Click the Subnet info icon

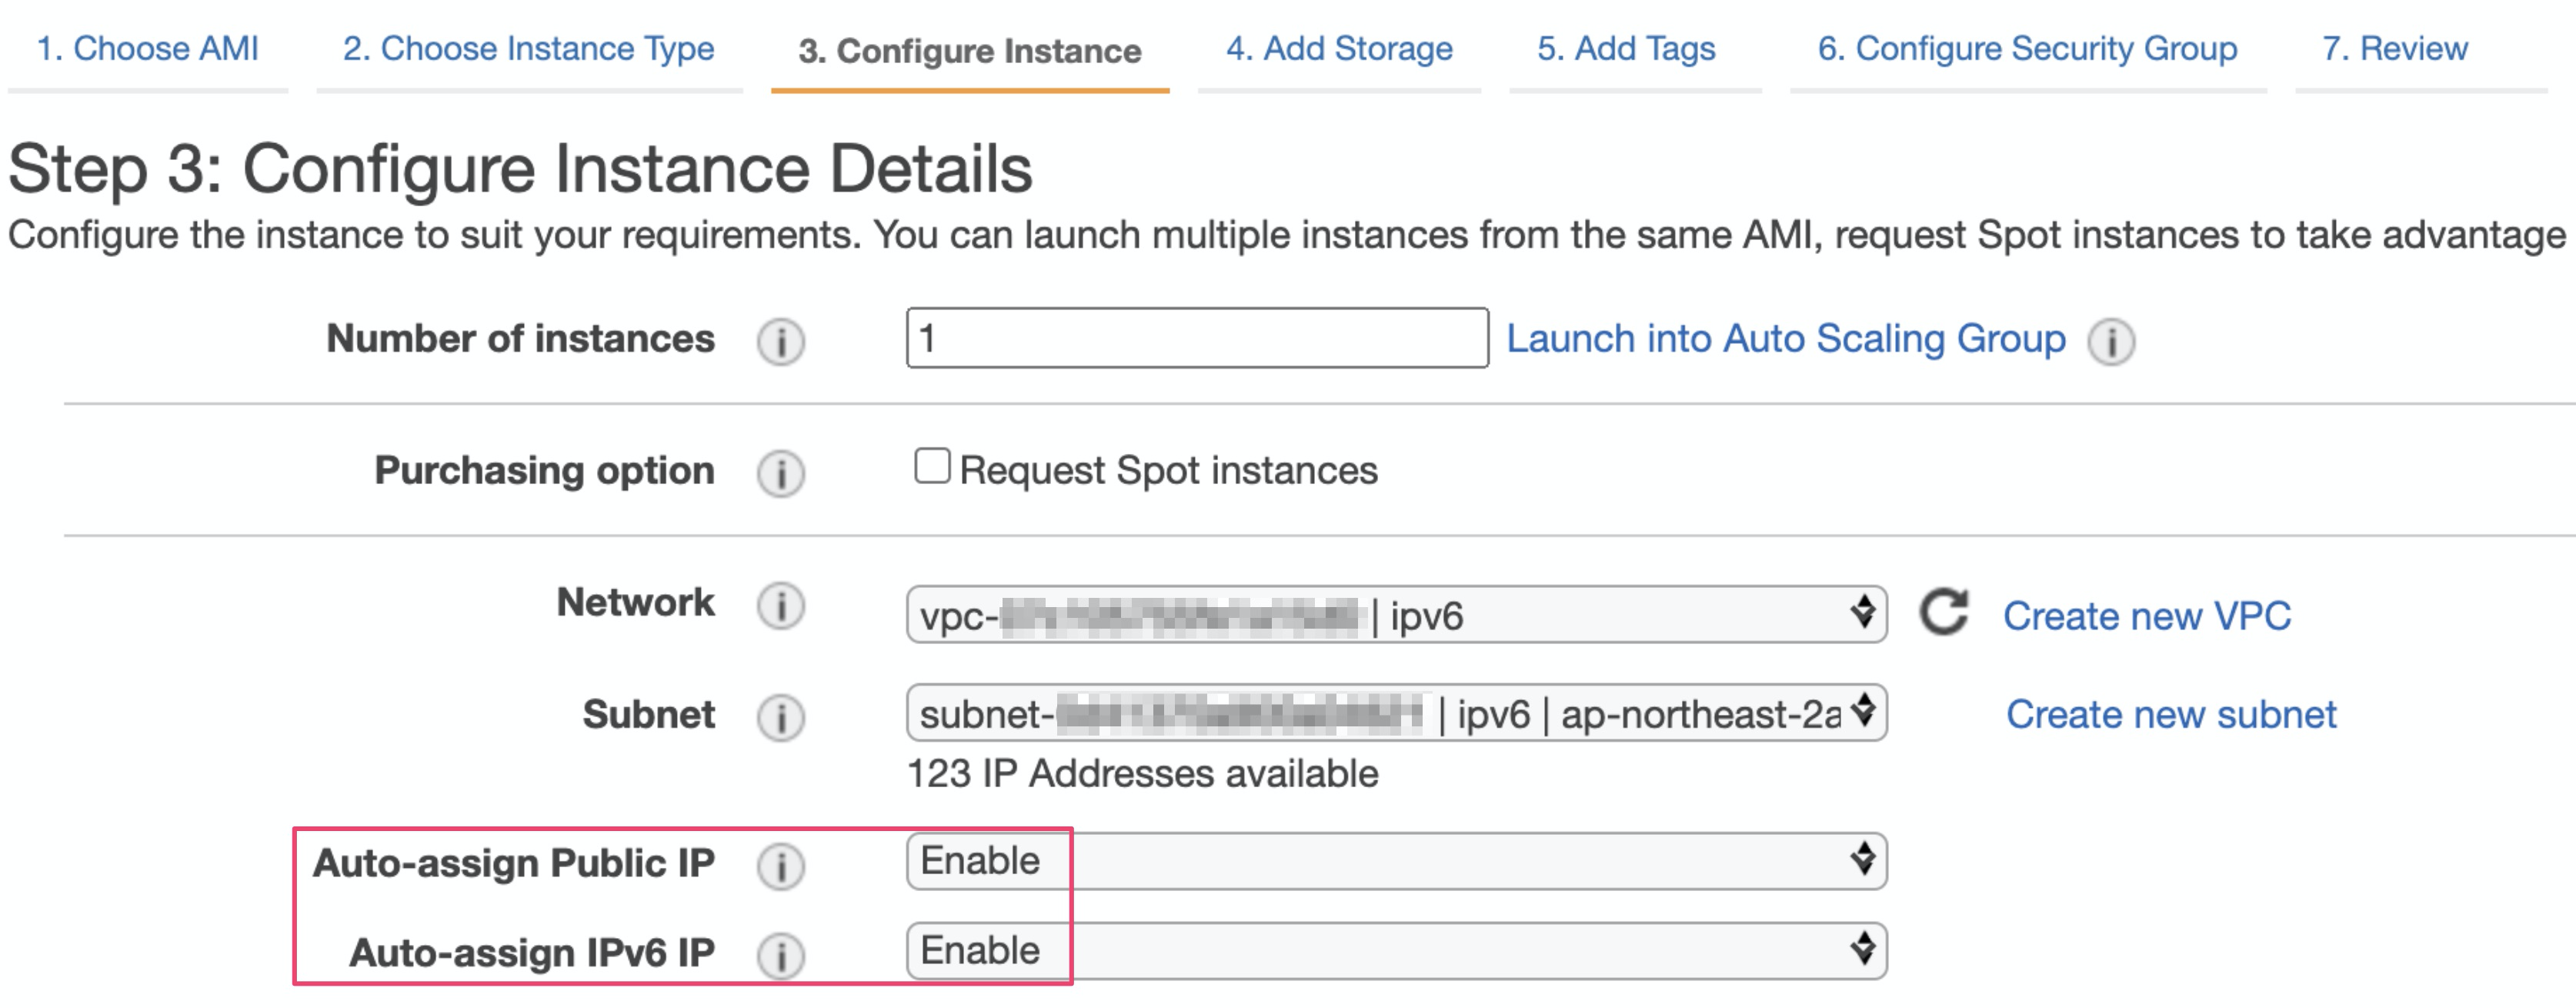(780, 717)
